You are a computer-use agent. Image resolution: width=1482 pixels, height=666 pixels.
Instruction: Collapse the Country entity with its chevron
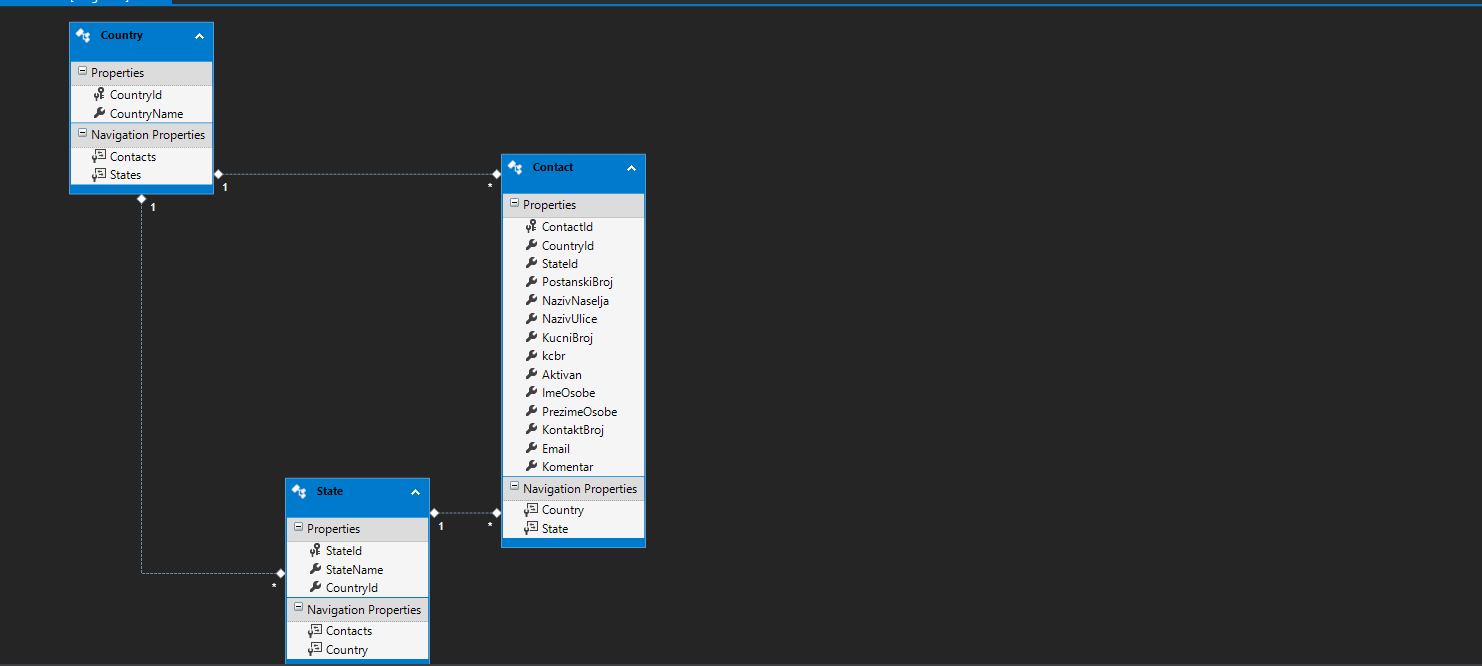[199, 36]
